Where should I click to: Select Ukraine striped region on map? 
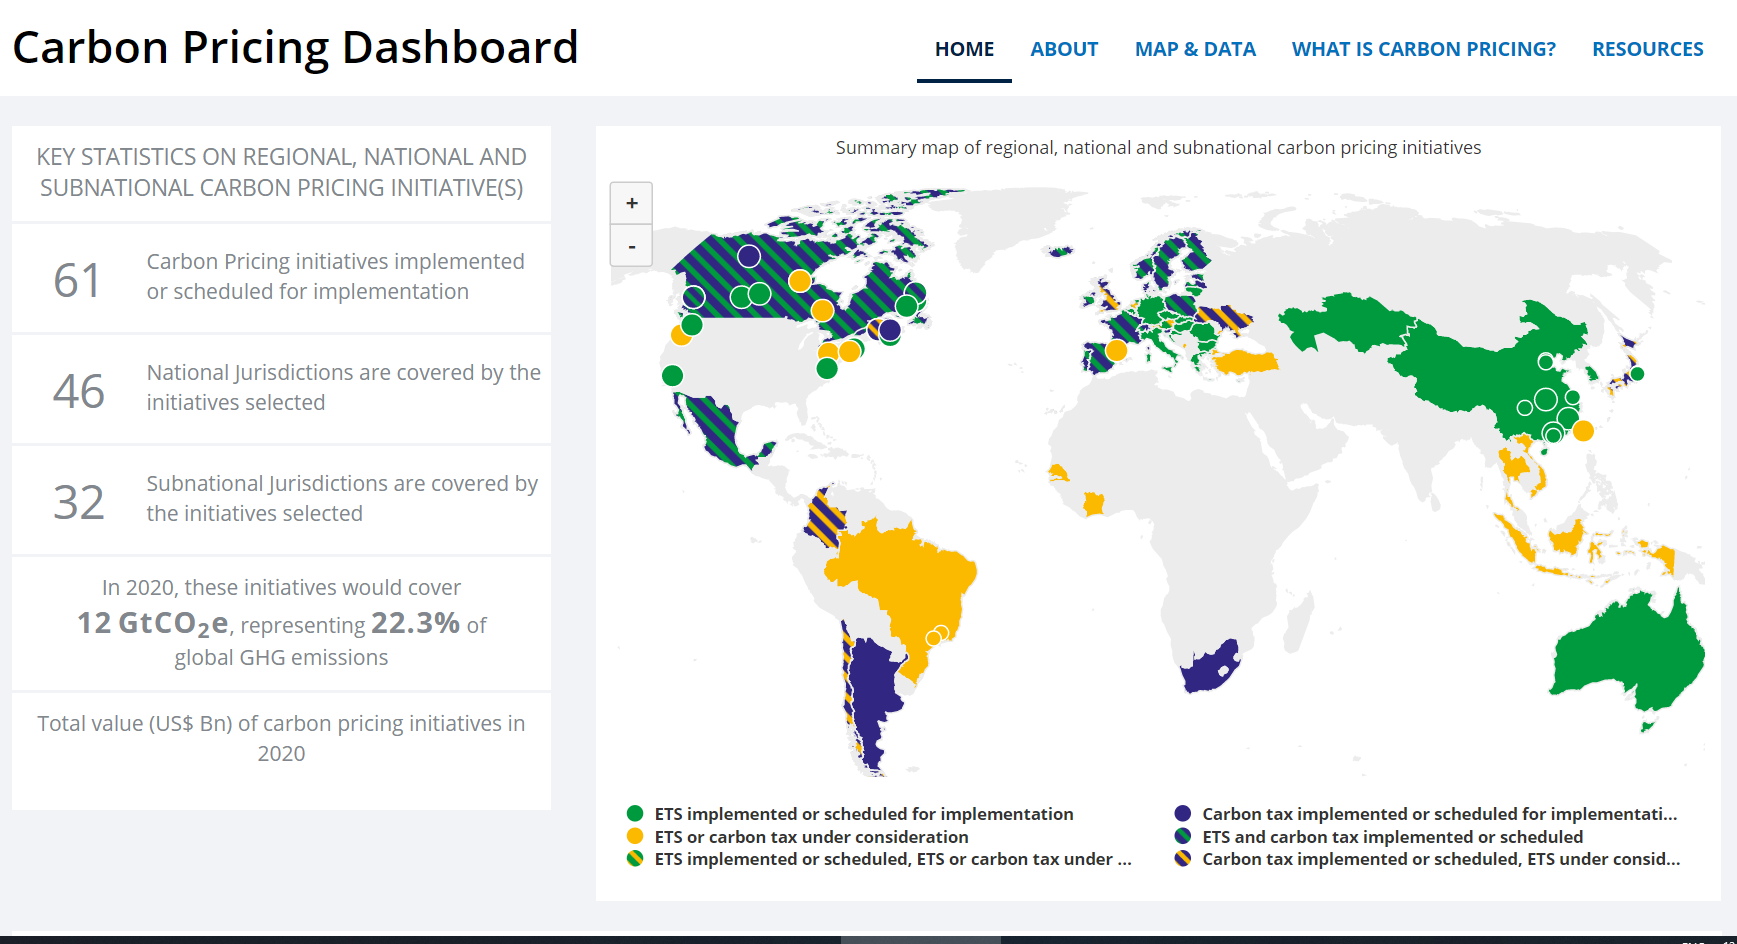pos(1227,320)
